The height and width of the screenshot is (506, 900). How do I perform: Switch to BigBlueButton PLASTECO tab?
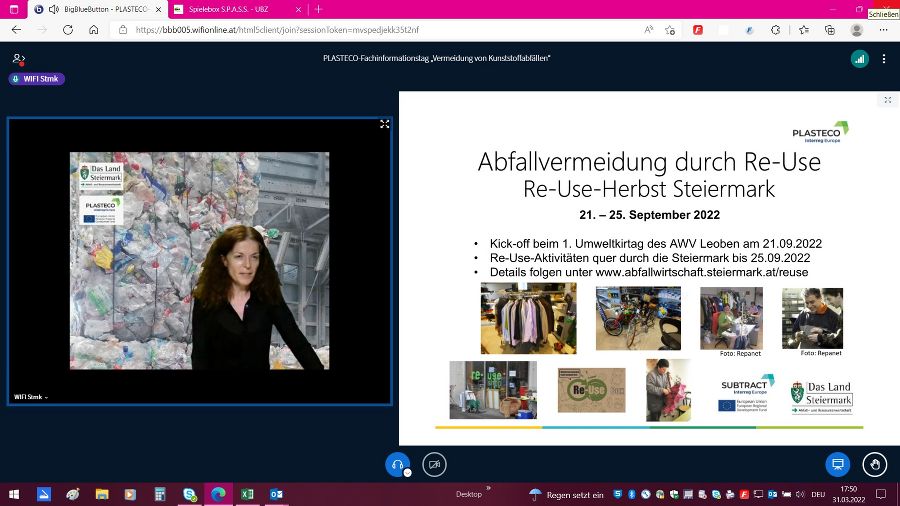pyautogui.click(x=98, y=9)
